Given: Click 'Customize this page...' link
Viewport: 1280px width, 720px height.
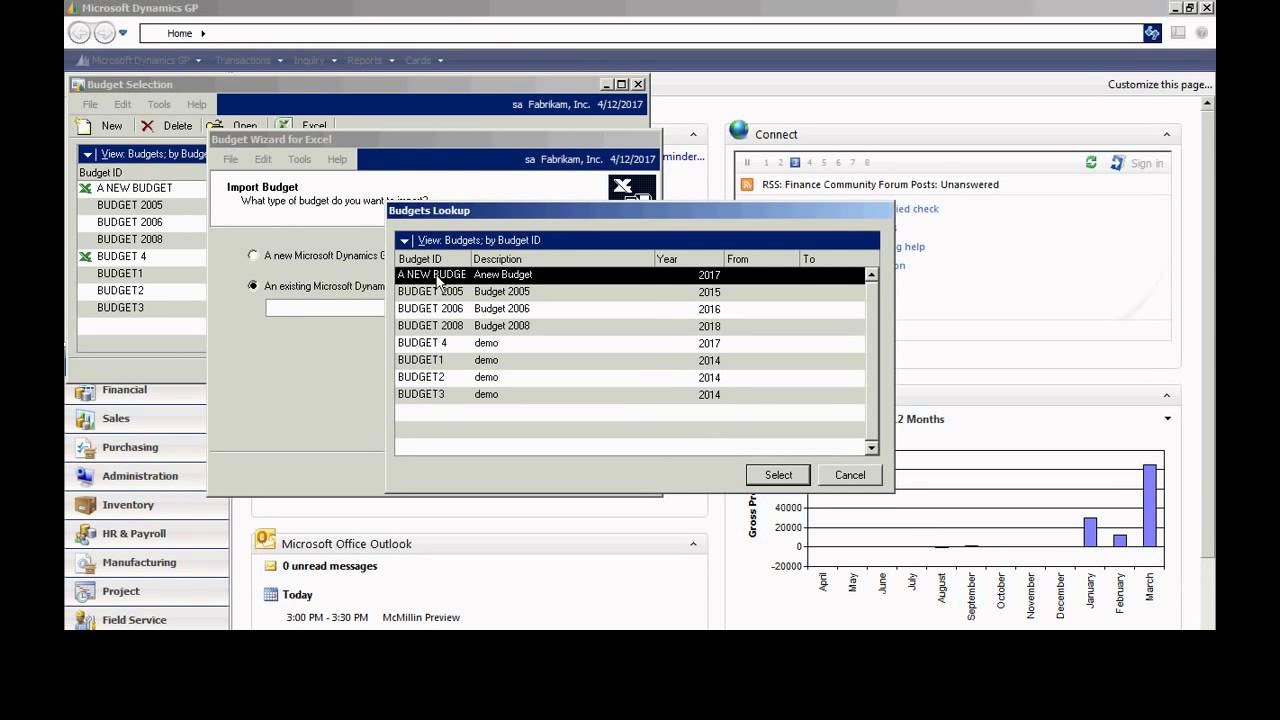Looking at the screenshot, I should [1160, 85].
